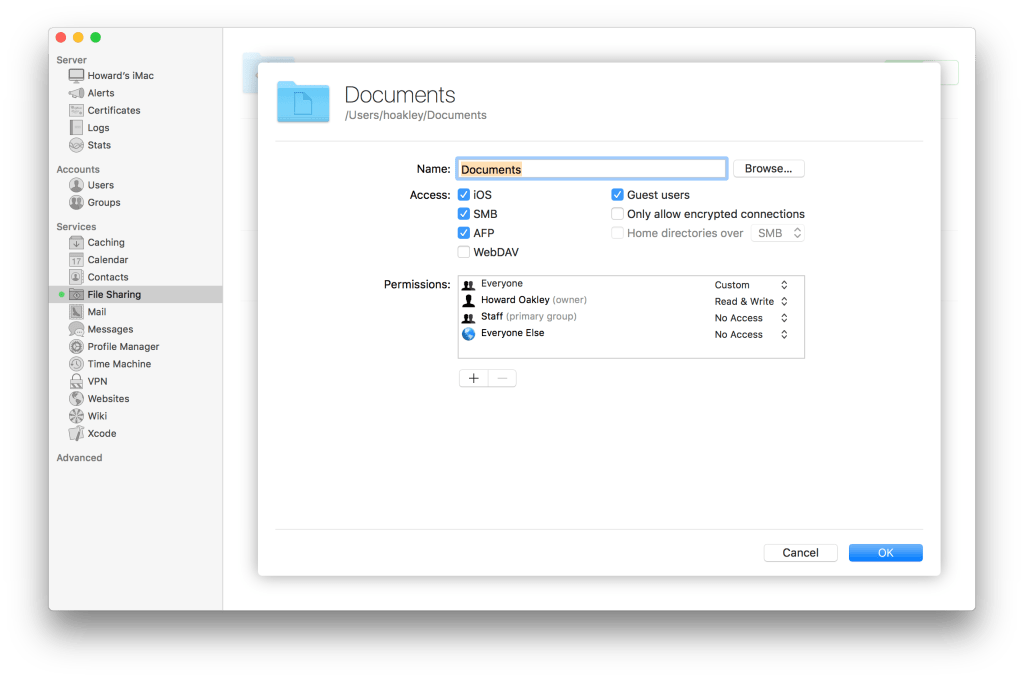The width and height of the screenshot is (1024, 680).
Task: Change Howard Oakley's Read & Write permission
Action: point(751,301)
